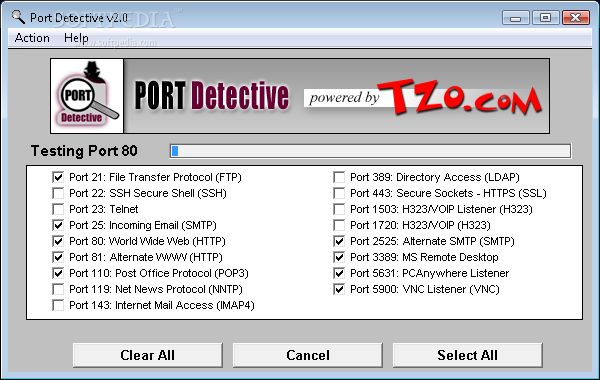This screenshot has height=380, width=600.
Task: Enable Port 22 SSH Secure Shell checkbox
Action: click(58, 193)
